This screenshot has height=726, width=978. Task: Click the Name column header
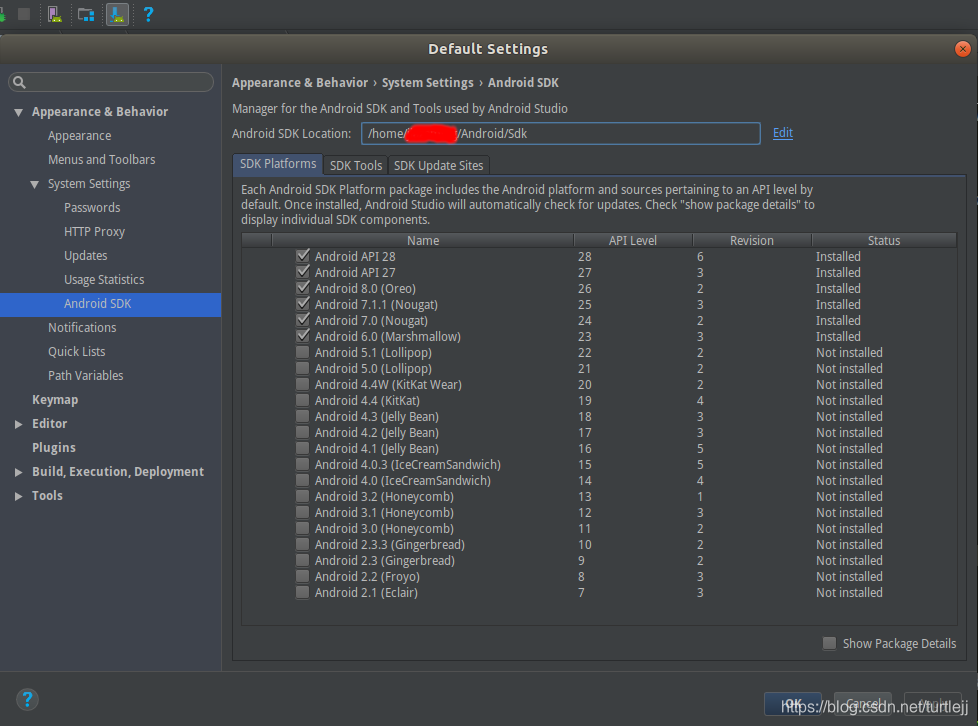click(423, 240)
